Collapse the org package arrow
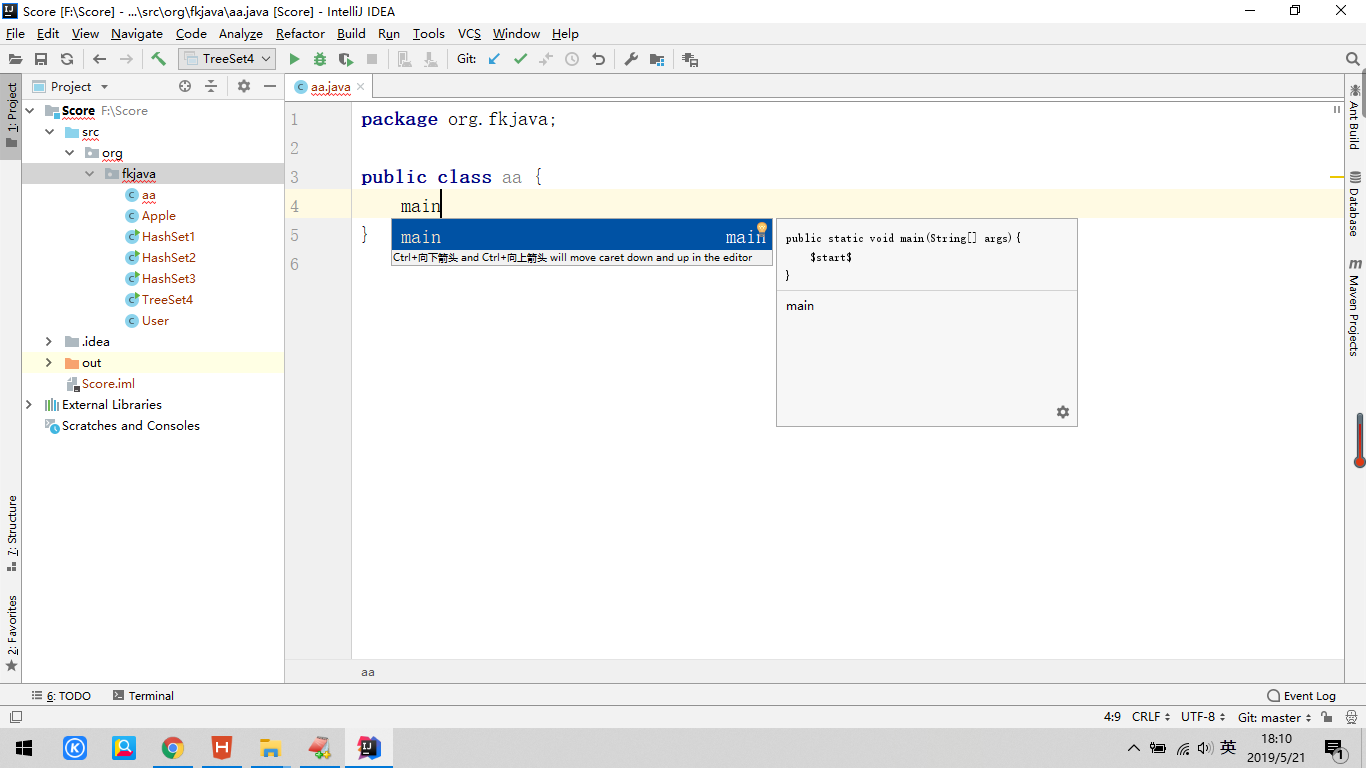1366x768 pixels. [x=69, y=153]
